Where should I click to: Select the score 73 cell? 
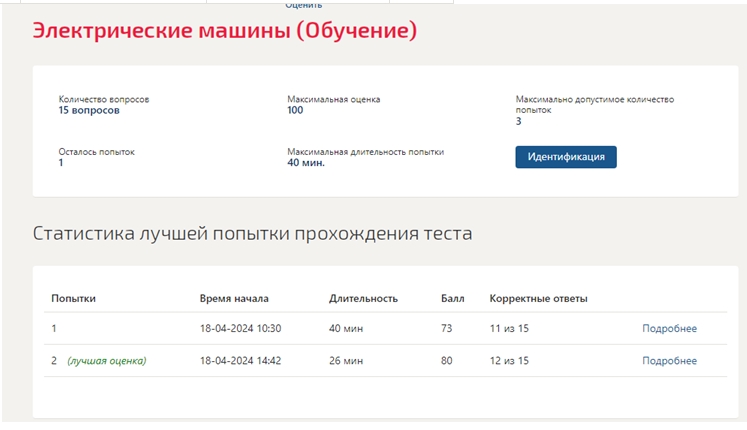(x=446, y=329)
